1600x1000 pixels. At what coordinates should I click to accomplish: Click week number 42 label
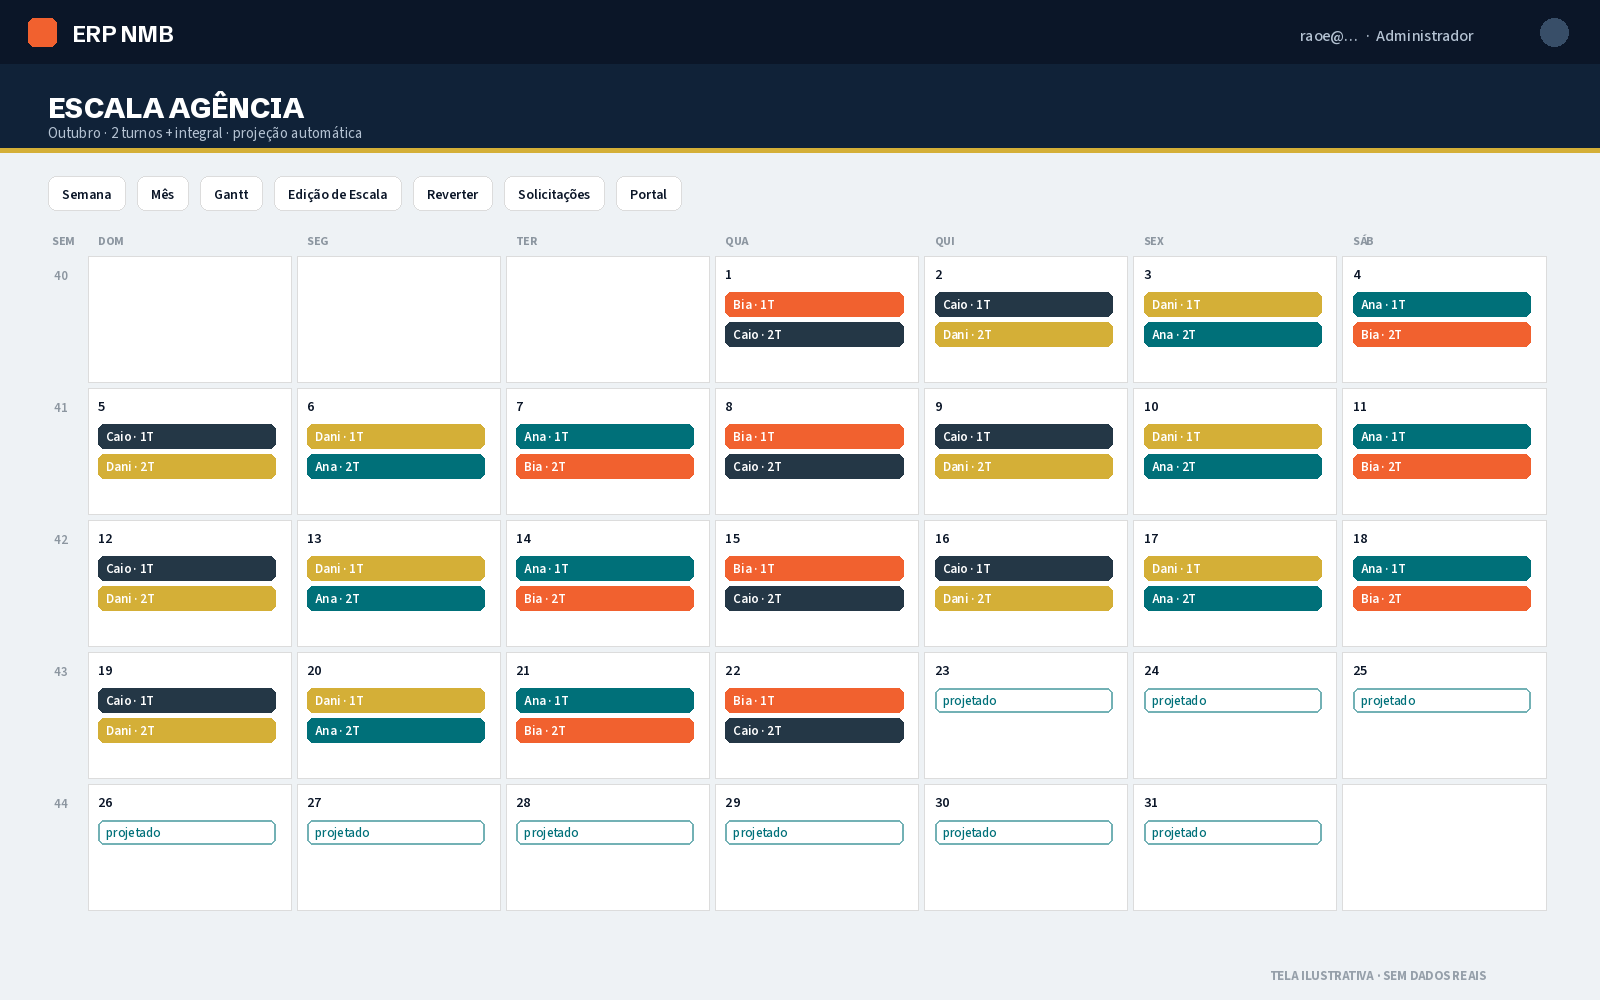[61, 540]
